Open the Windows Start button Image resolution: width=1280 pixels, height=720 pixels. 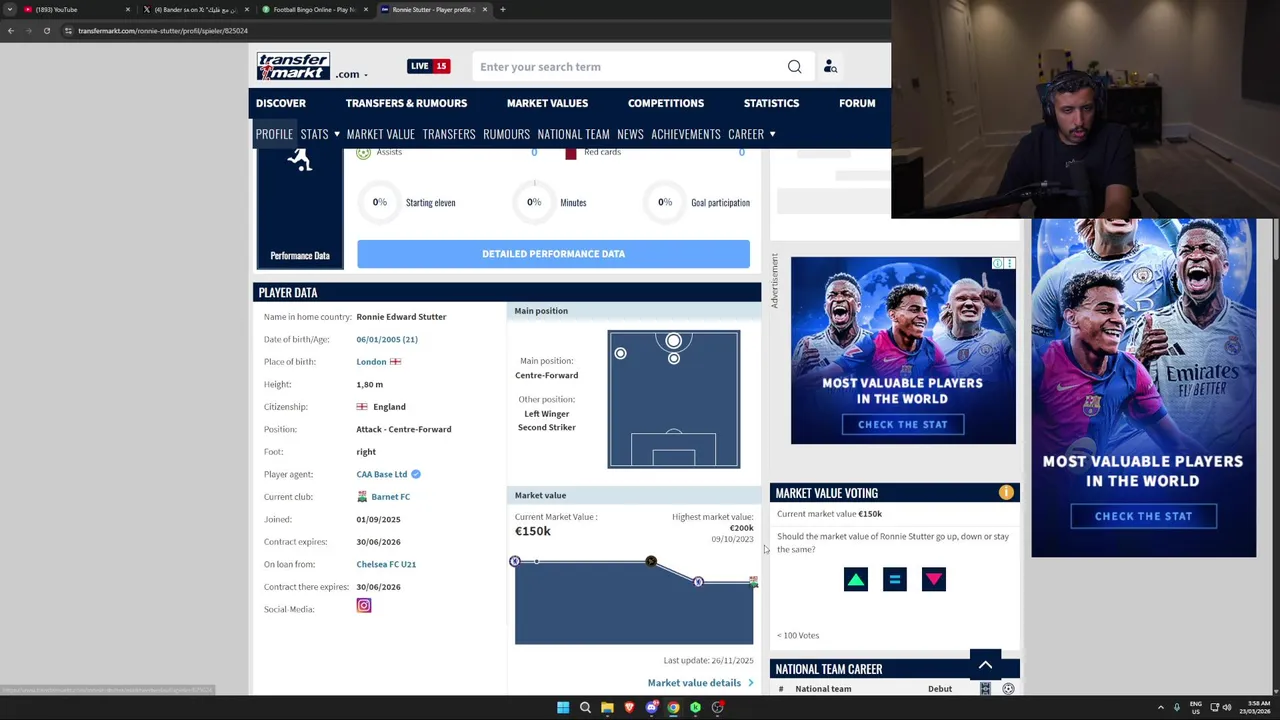pyautogui.click(x=563, y=708)
